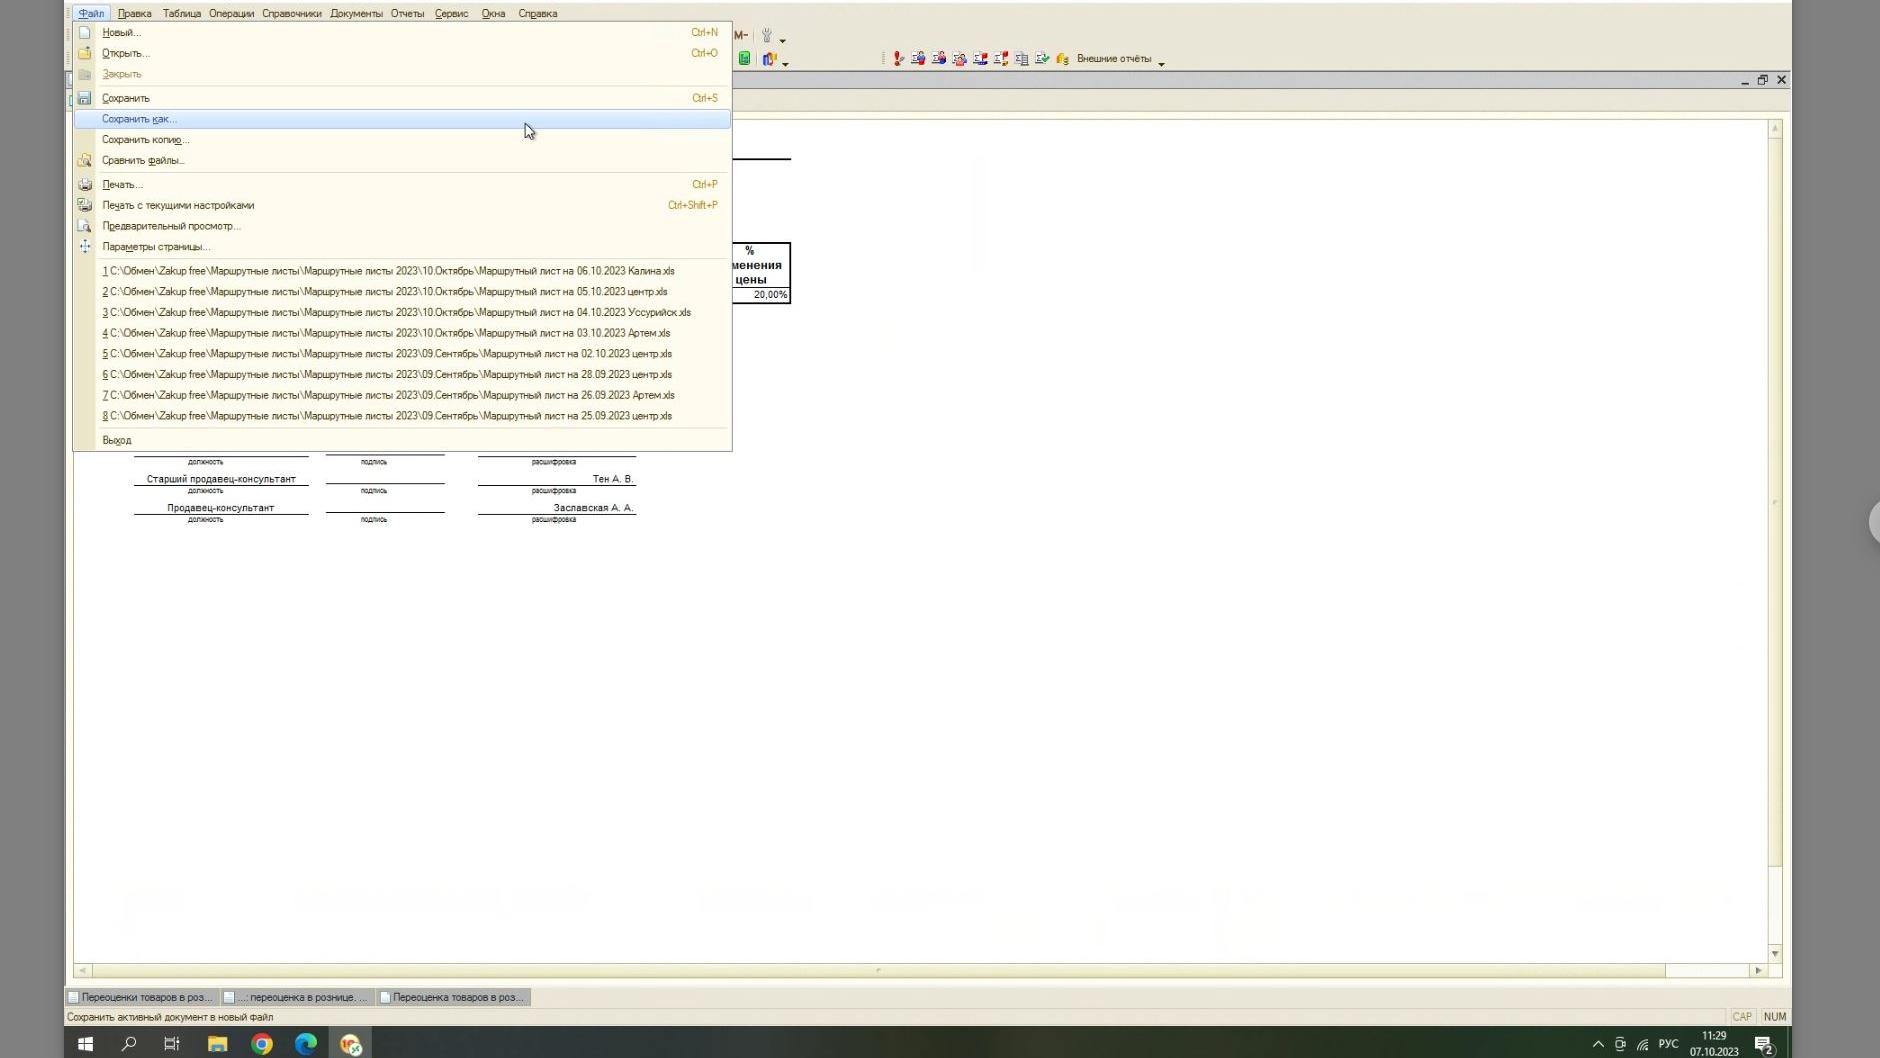Click the printer icon beside Печать
This screenshot has height=1058, width=1880.
(x=85, y=184)
